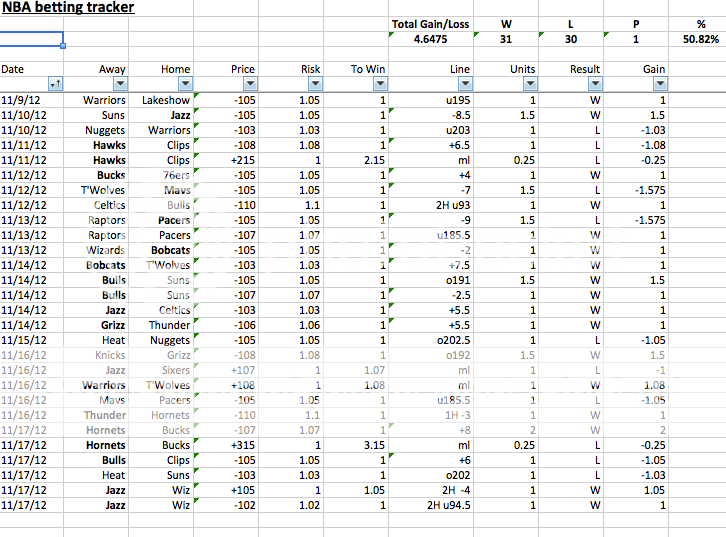Screen dimensions: 726x537
Task: Open the Result column filter dropdown
Action: 595,84
